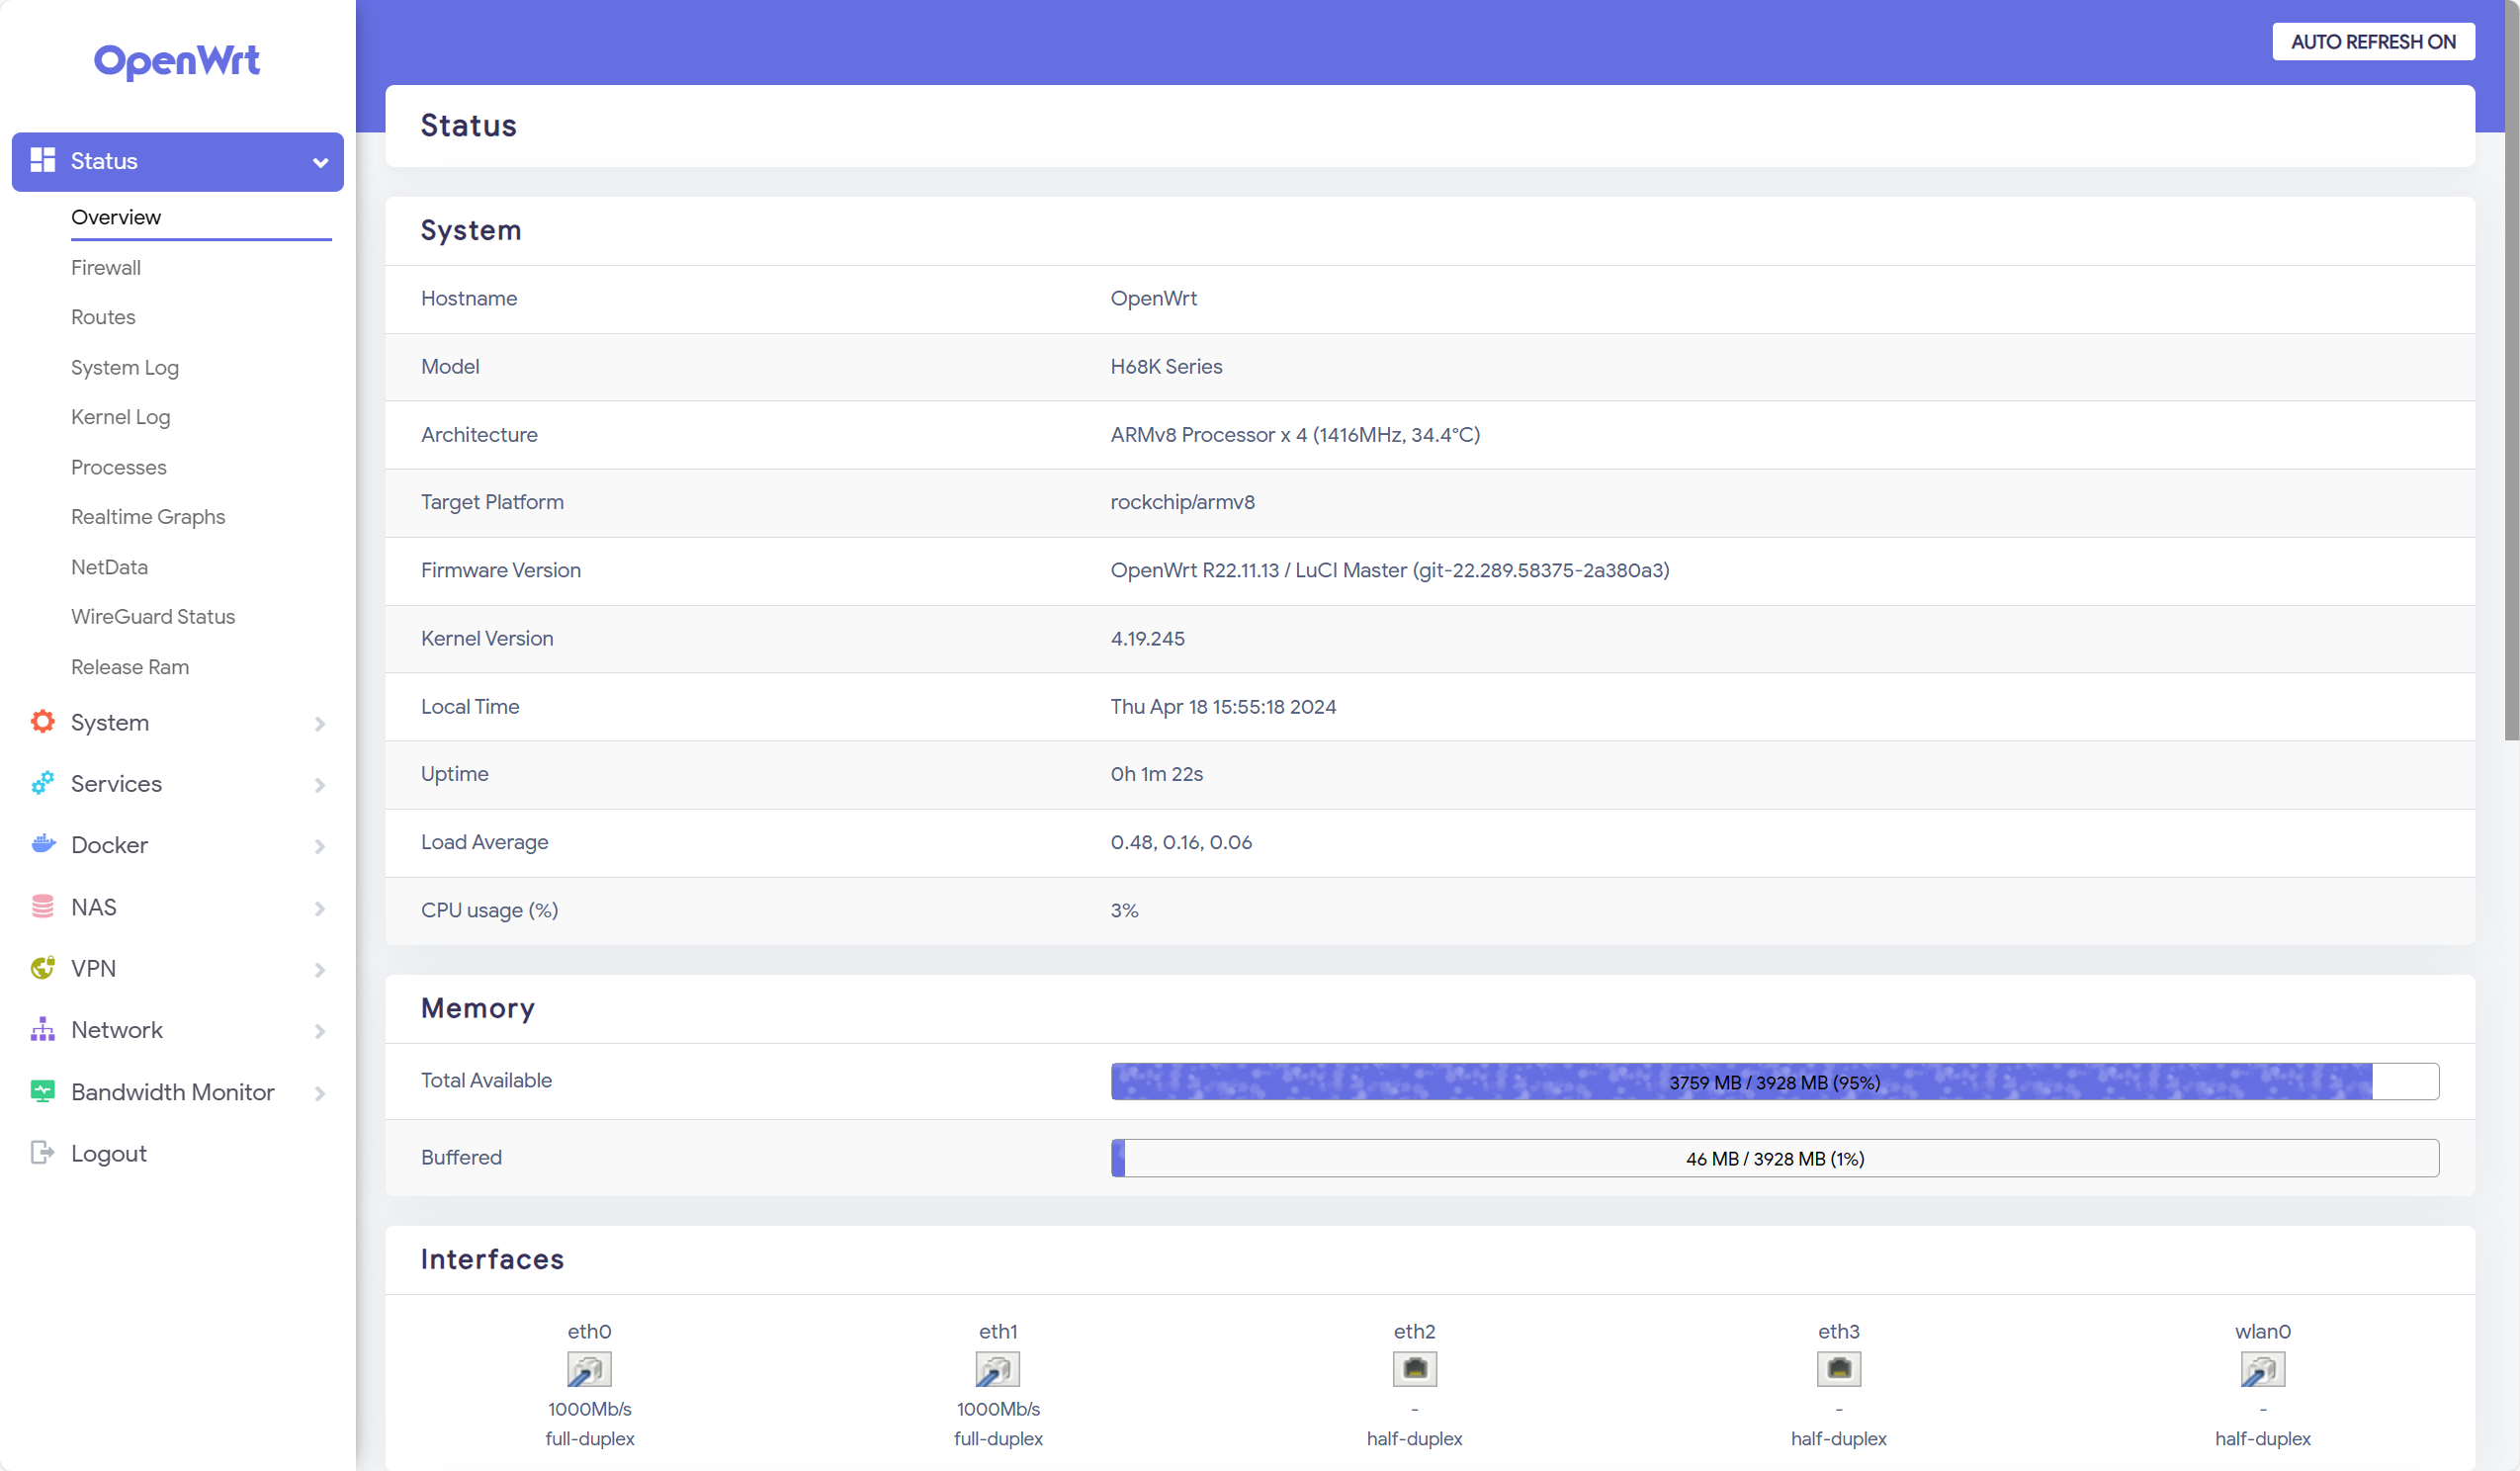Click the Logout door icon
Screen dimensions: 2520x1471
coord(42,1152)
